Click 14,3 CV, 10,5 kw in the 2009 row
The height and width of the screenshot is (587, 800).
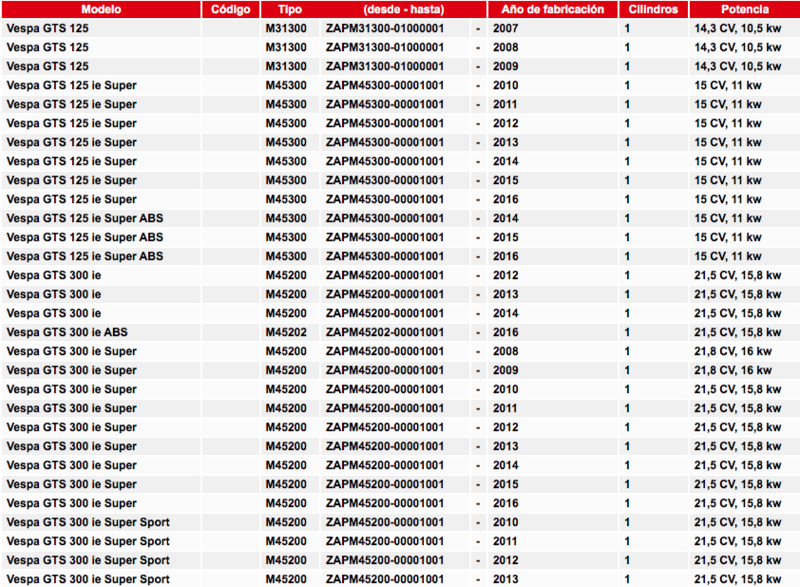[737, 66]
